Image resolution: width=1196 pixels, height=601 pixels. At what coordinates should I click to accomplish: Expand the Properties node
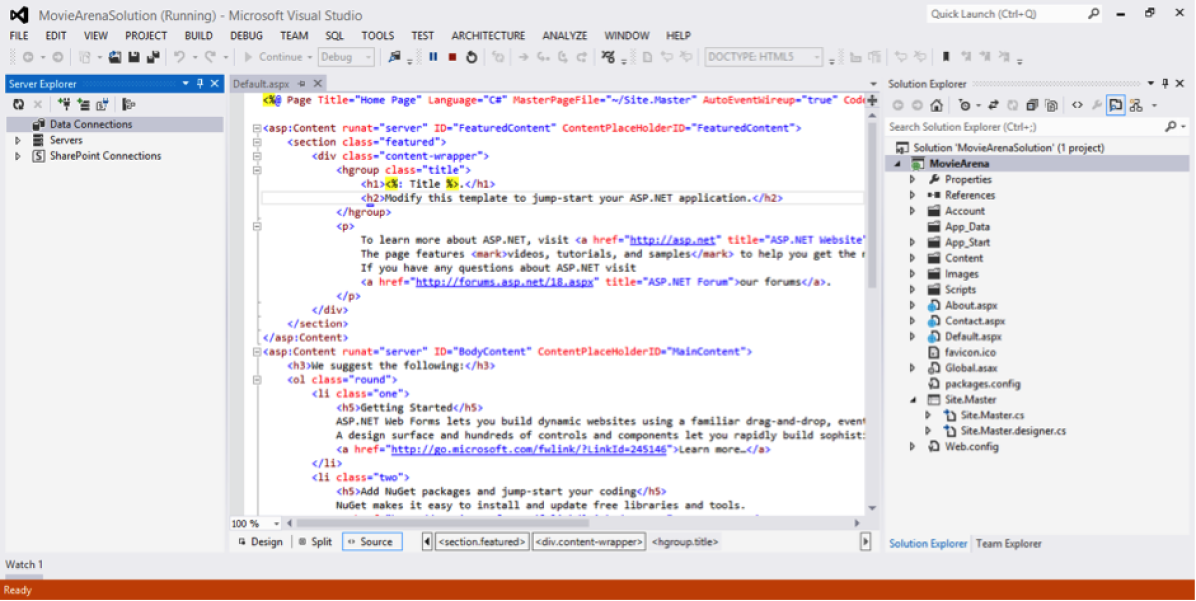[x=912, y=180]
